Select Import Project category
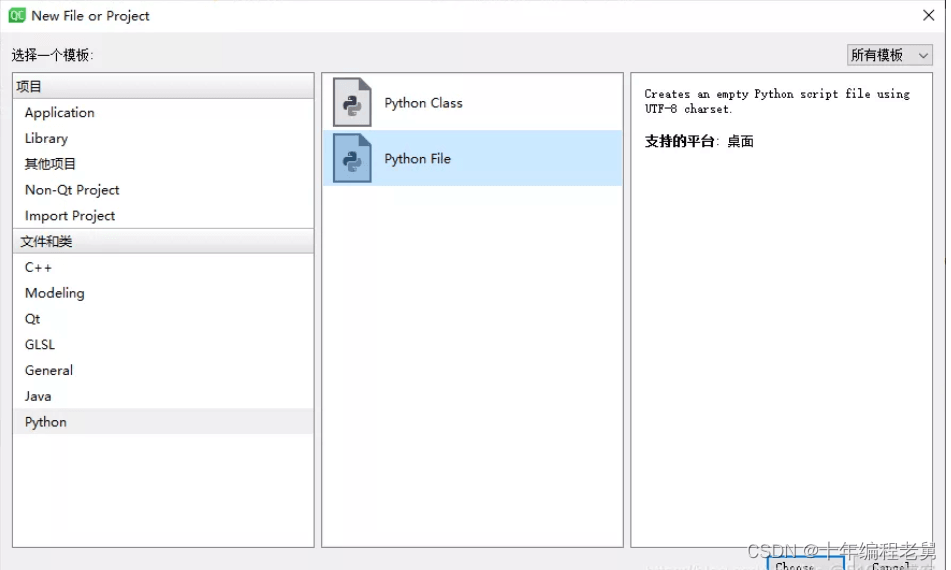Screen dimensions: 951x570 (x=163, y=216)
